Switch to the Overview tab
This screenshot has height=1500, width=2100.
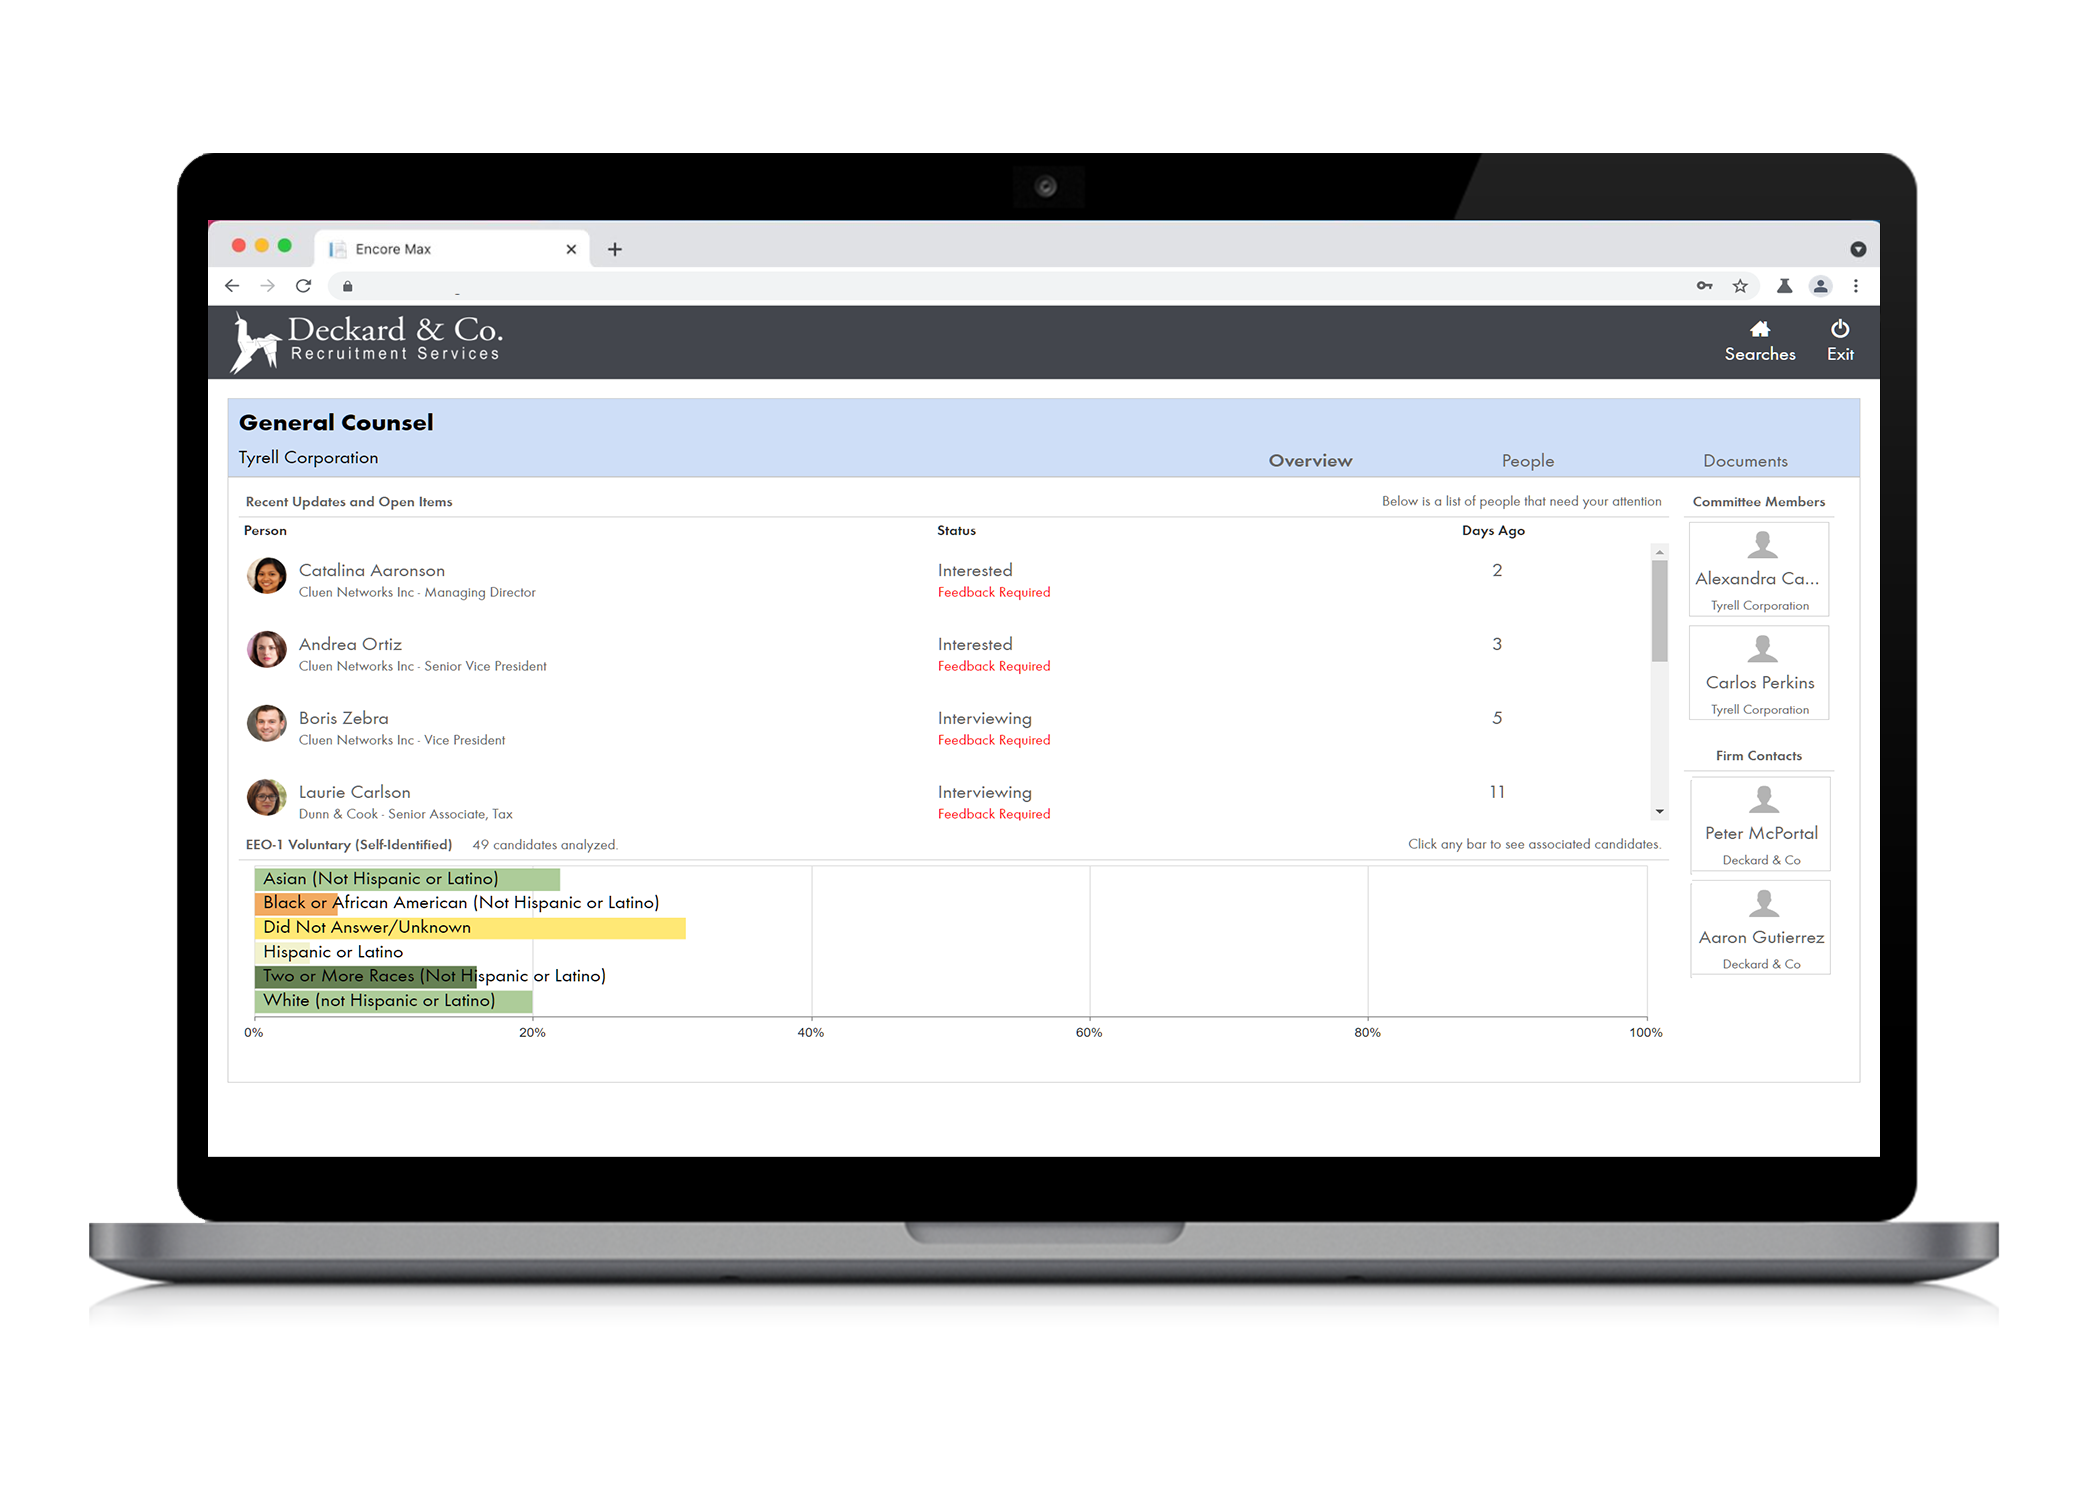click(x=1313, y=459)
